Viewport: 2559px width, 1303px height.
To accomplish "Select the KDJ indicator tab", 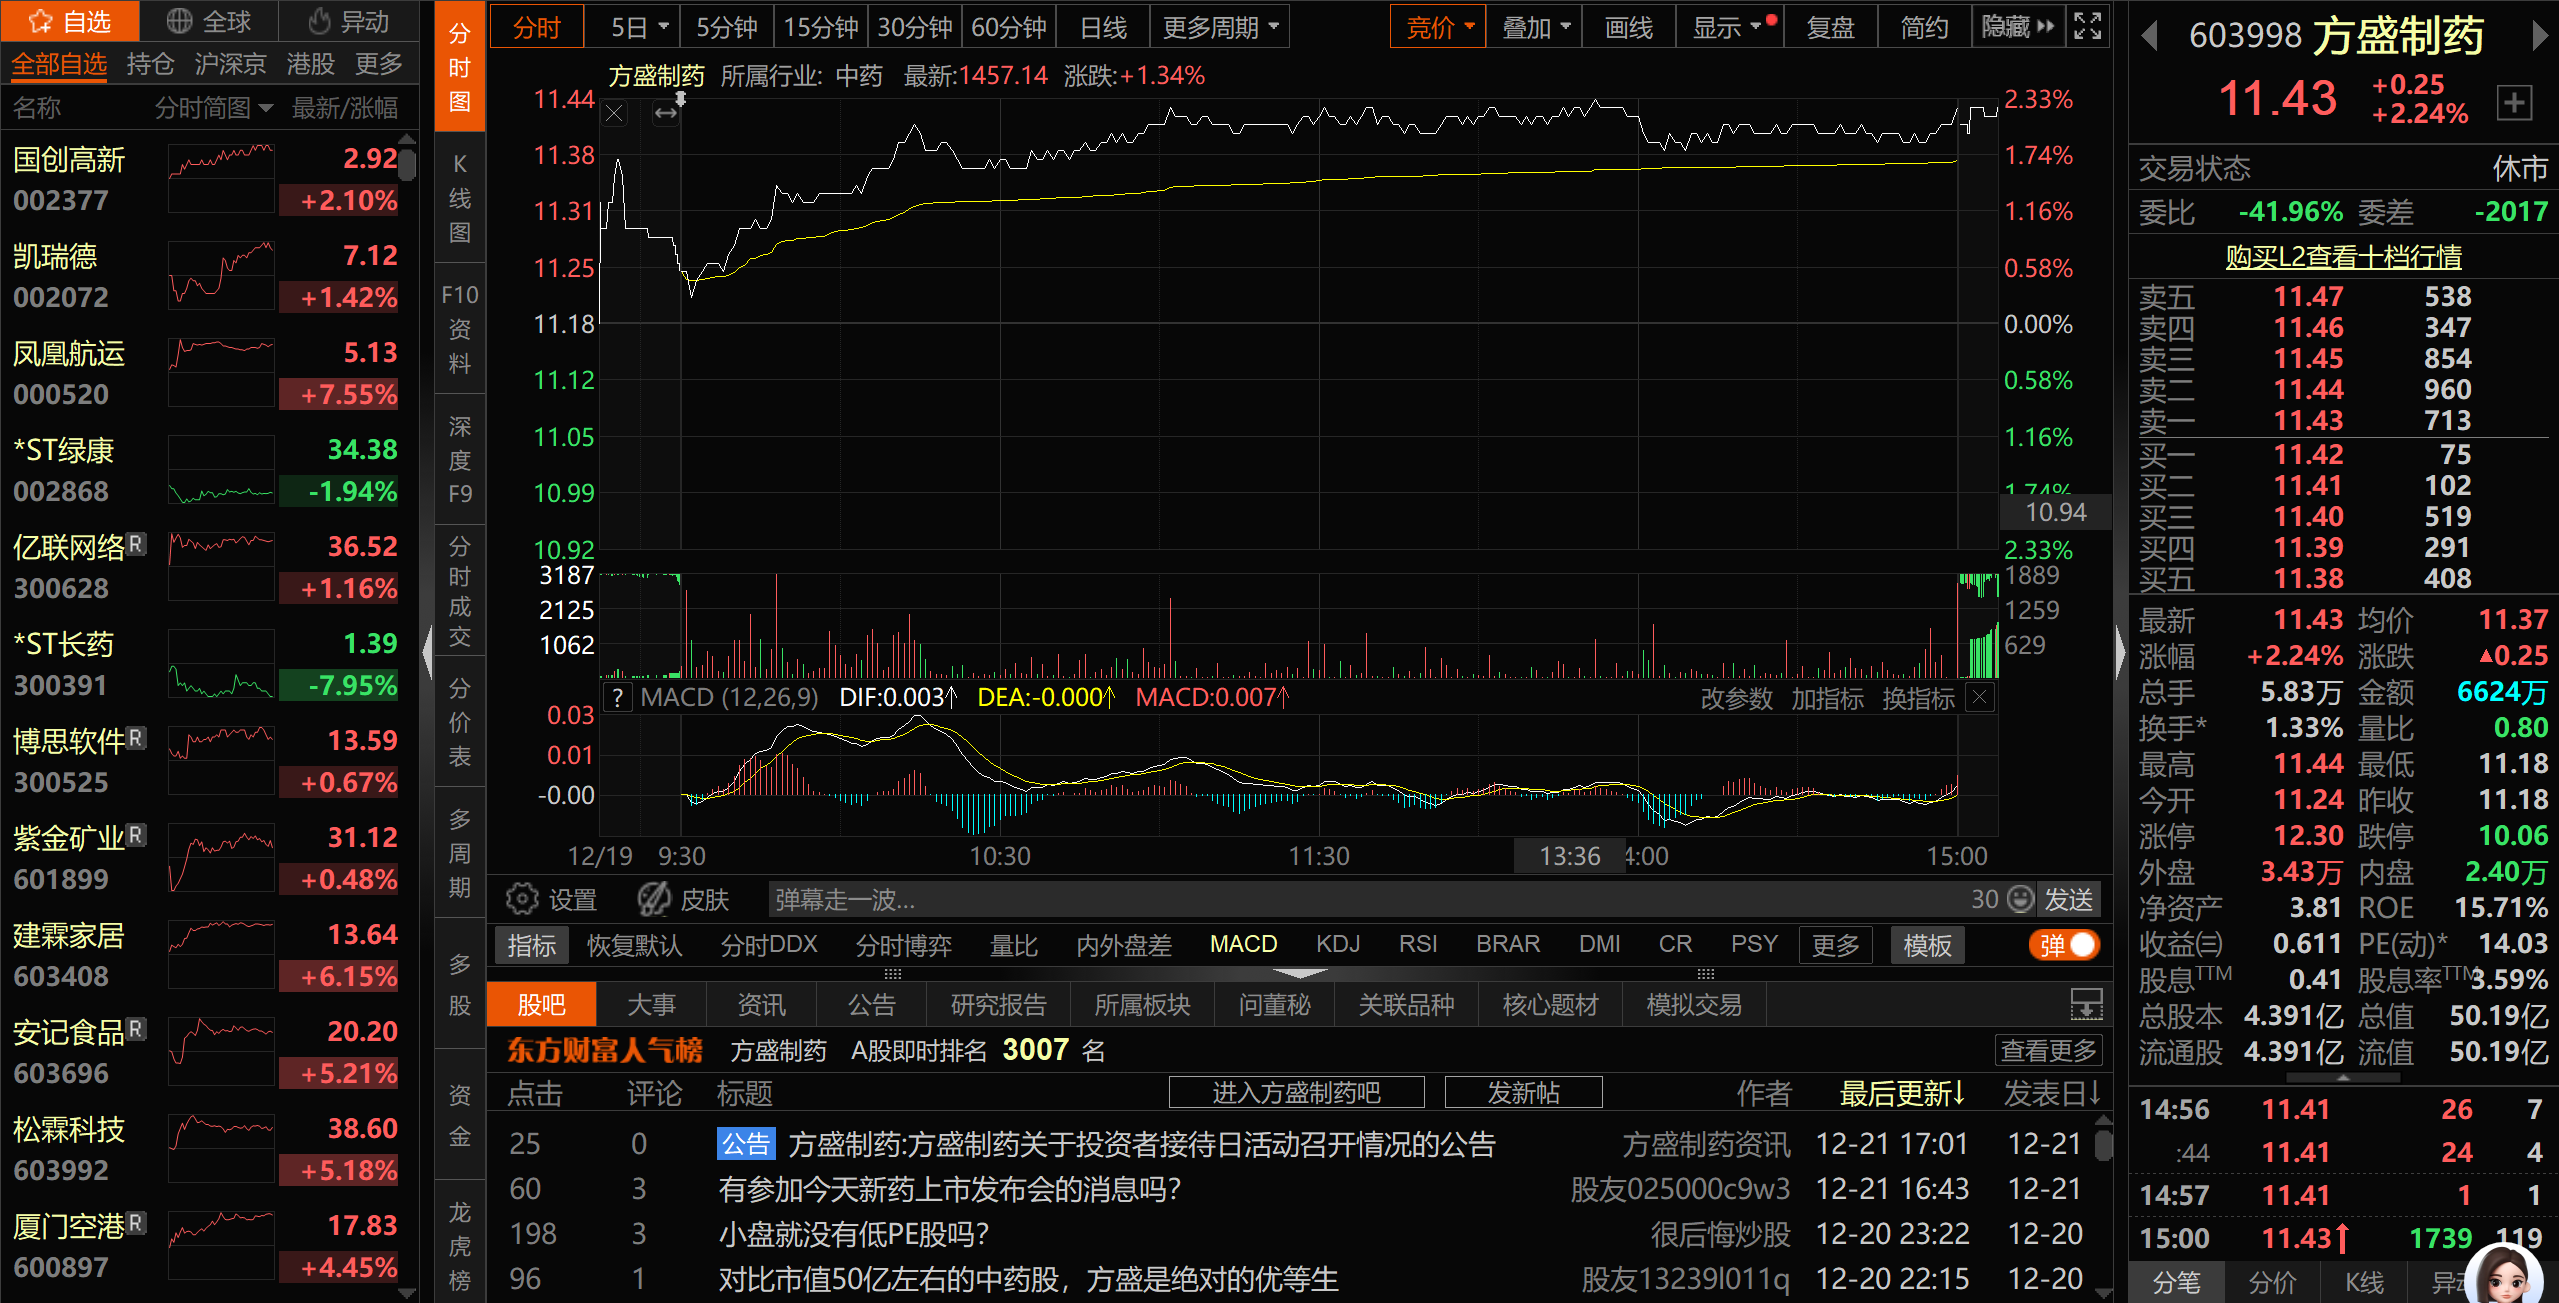I will pyautogui.click(x=1337, y=945).
